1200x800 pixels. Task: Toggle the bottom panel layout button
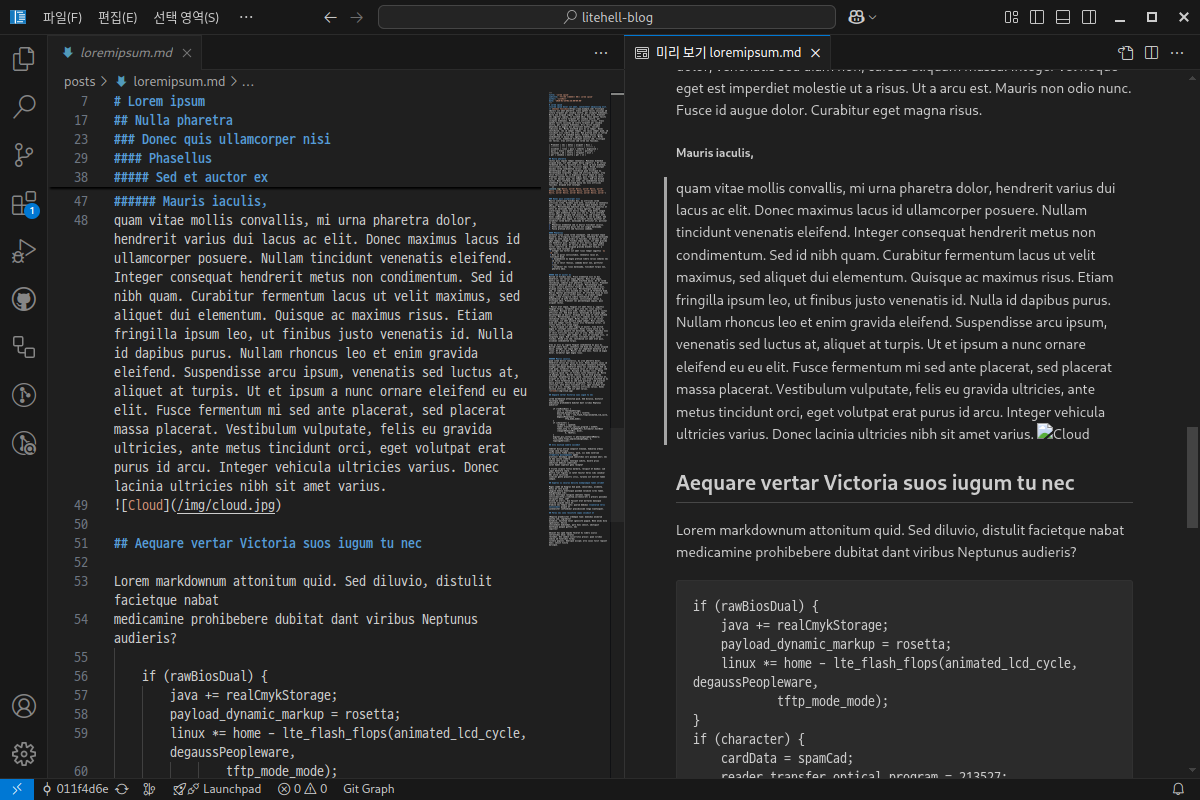pyautogui.click(x=1063, y=17)
